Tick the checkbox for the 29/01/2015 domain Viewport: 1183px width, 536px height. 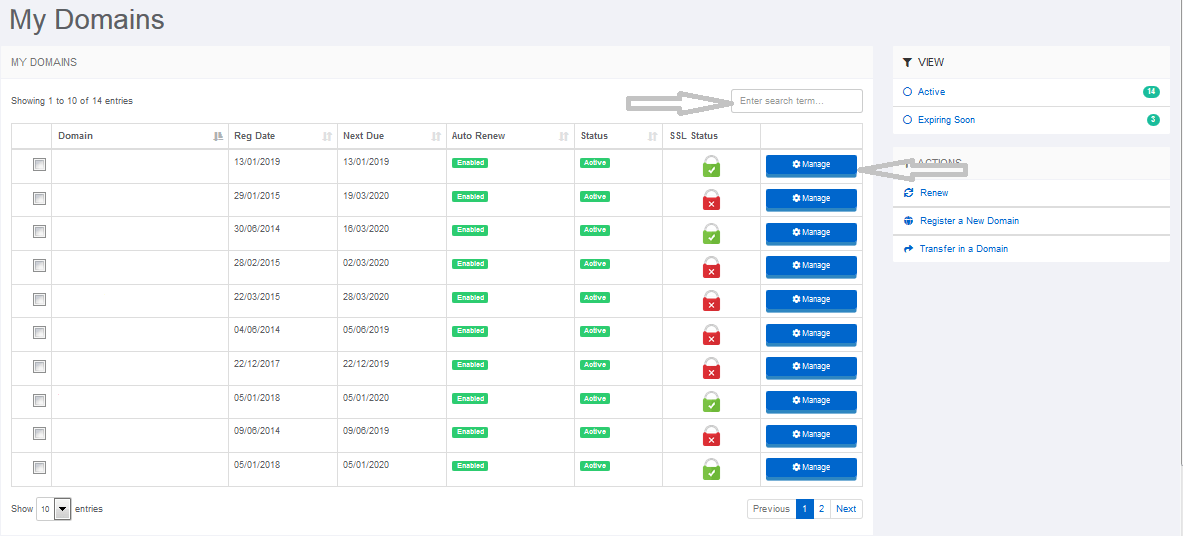39,199
